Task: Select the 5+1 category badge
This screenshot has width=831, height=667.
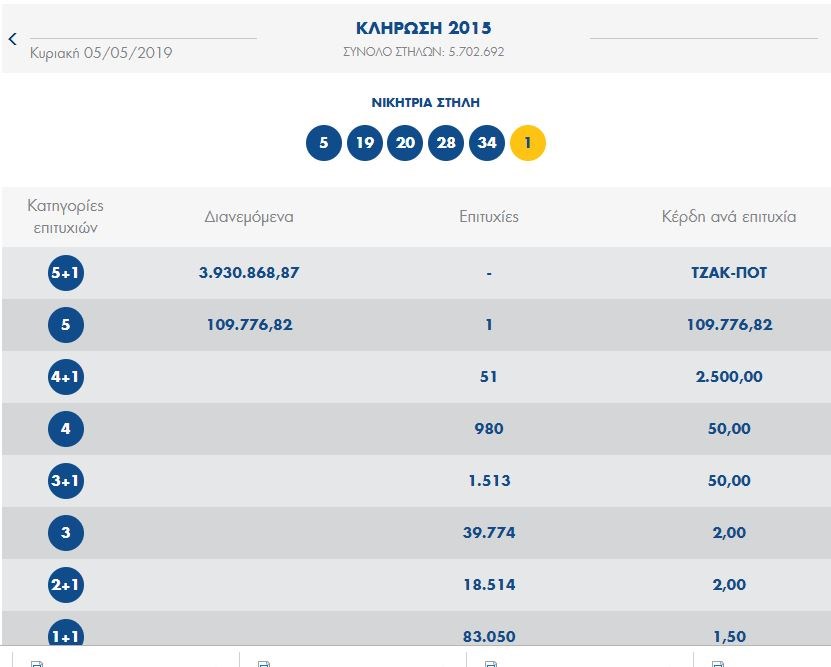Action: (66, 273)
